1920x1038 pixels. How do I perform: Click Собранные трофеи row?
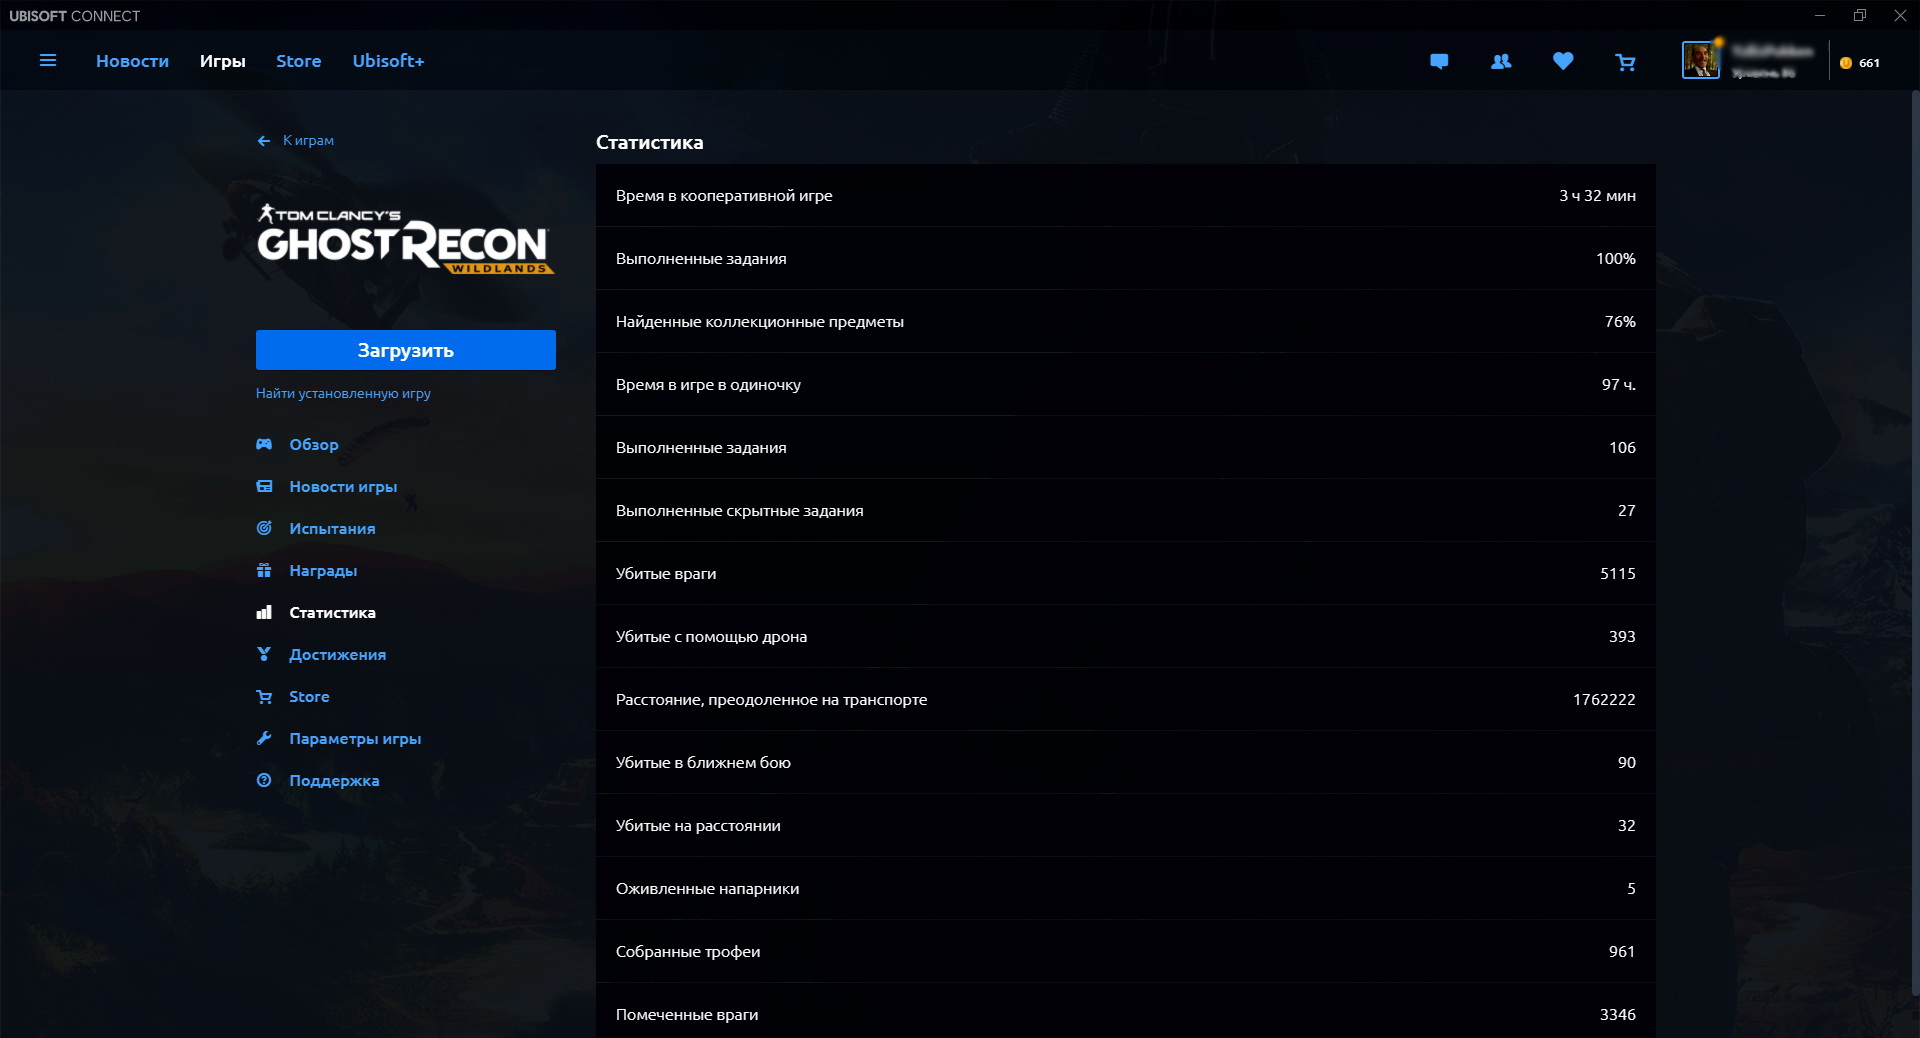[1125, 951]
